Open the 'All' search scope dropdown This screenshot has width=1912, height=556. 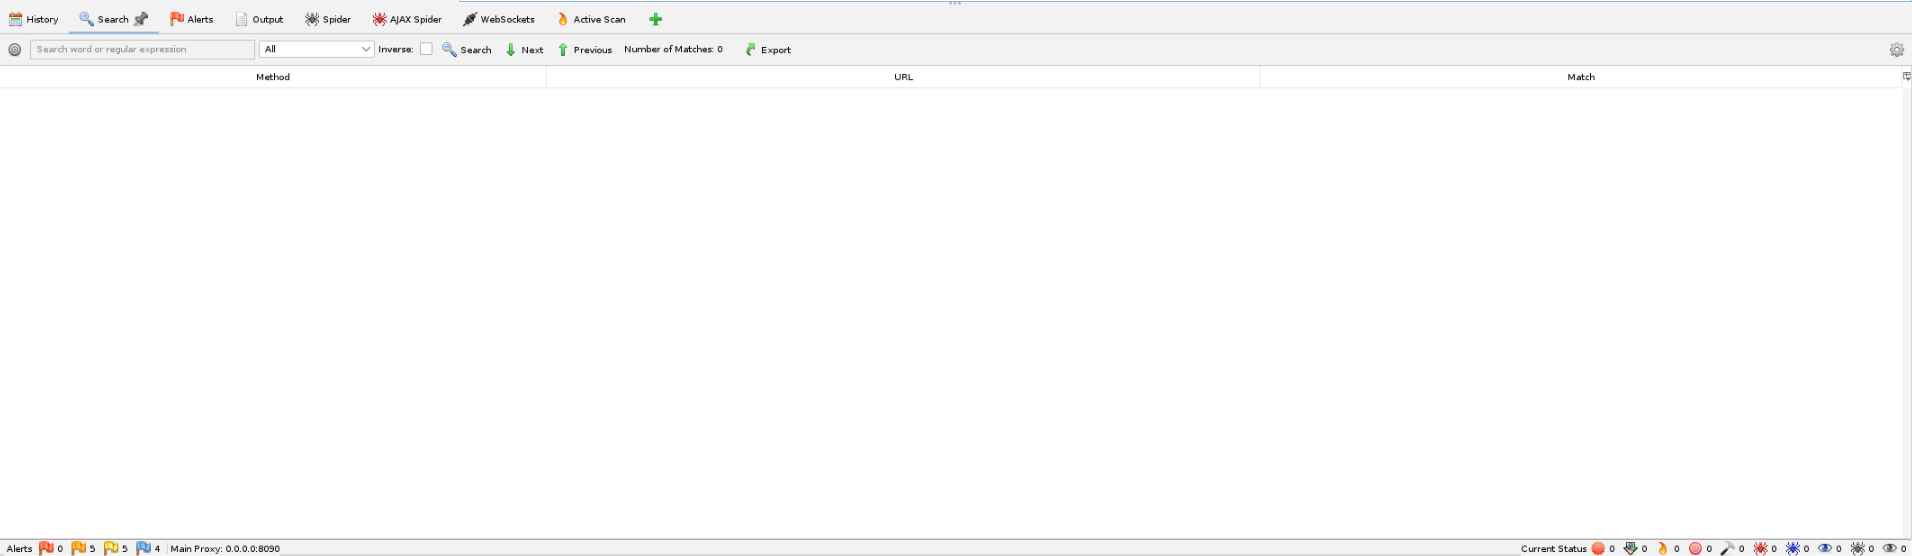tap(316, 49)
